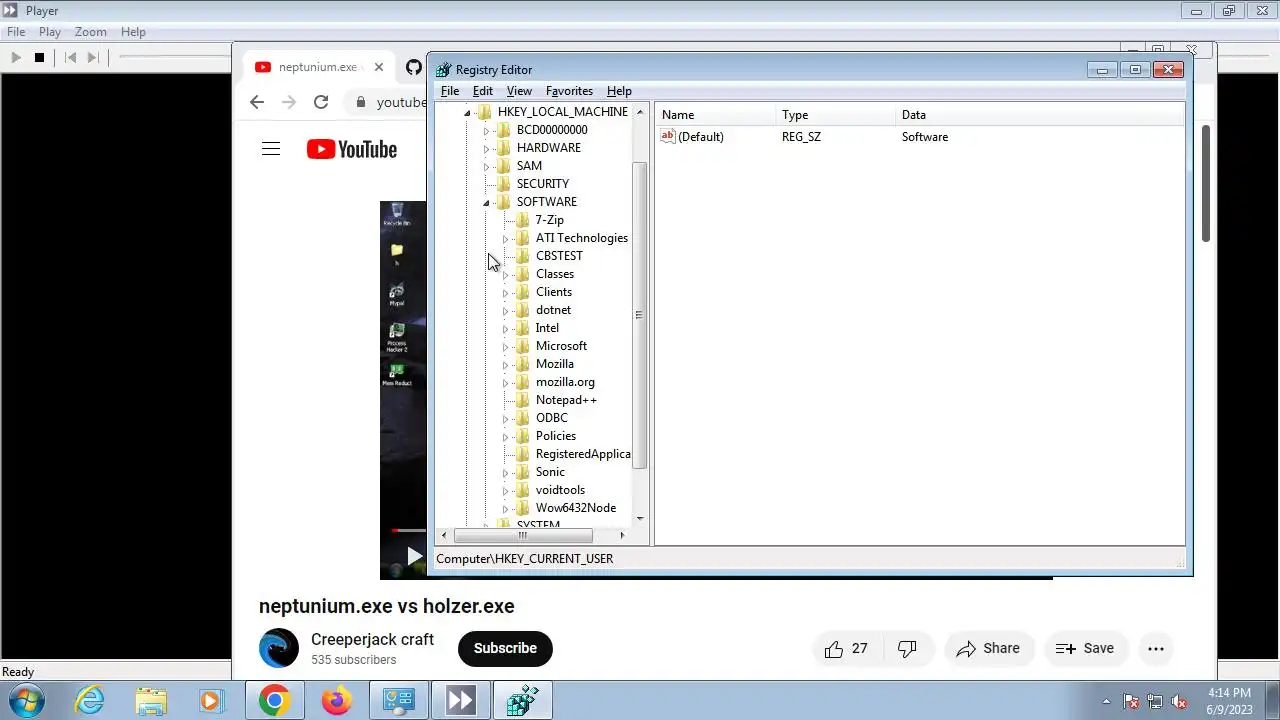Select the SECURITY key folder icon
The image size is (1280, 720).
[504, 184]
